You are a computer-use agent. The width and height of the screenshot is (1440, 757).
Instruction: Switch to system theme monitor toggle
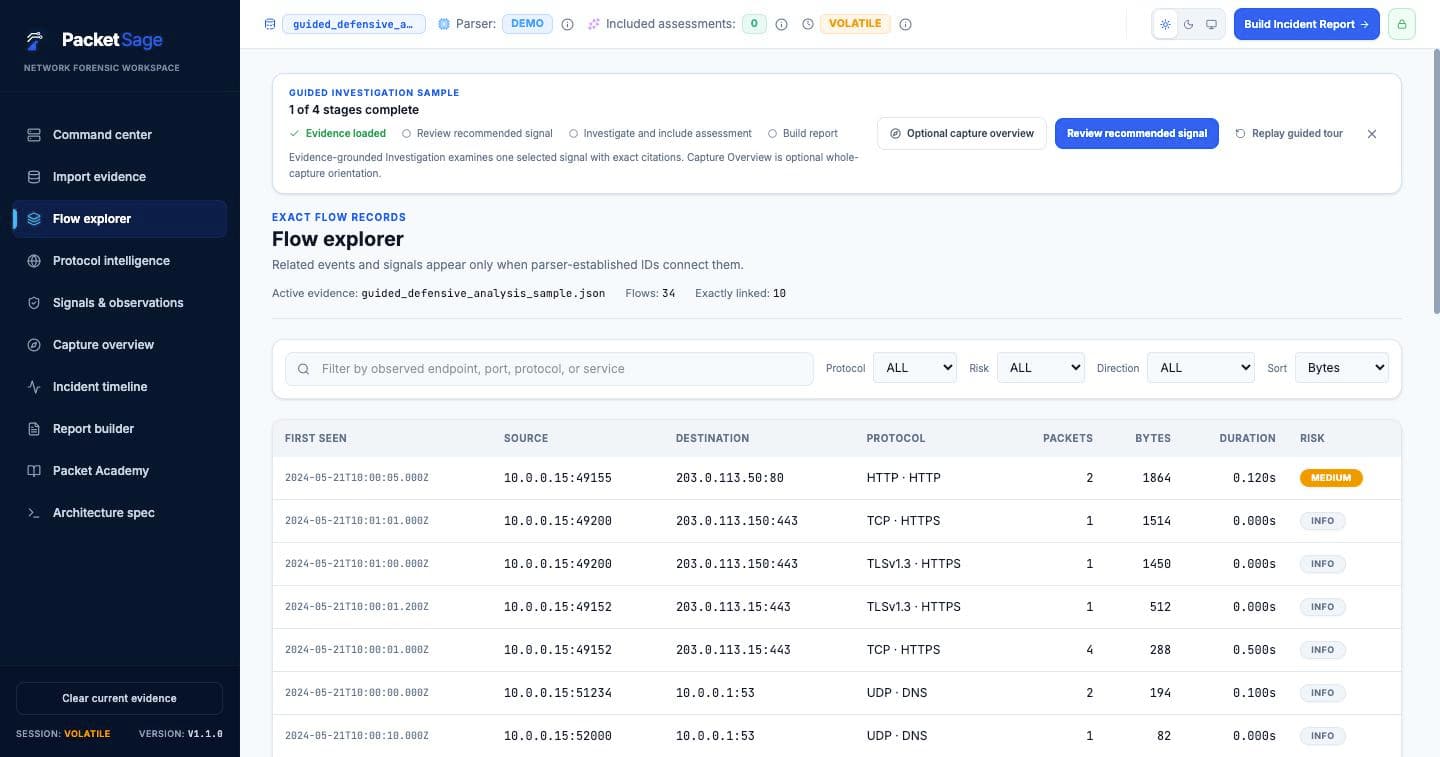[x=1211, y=24]
